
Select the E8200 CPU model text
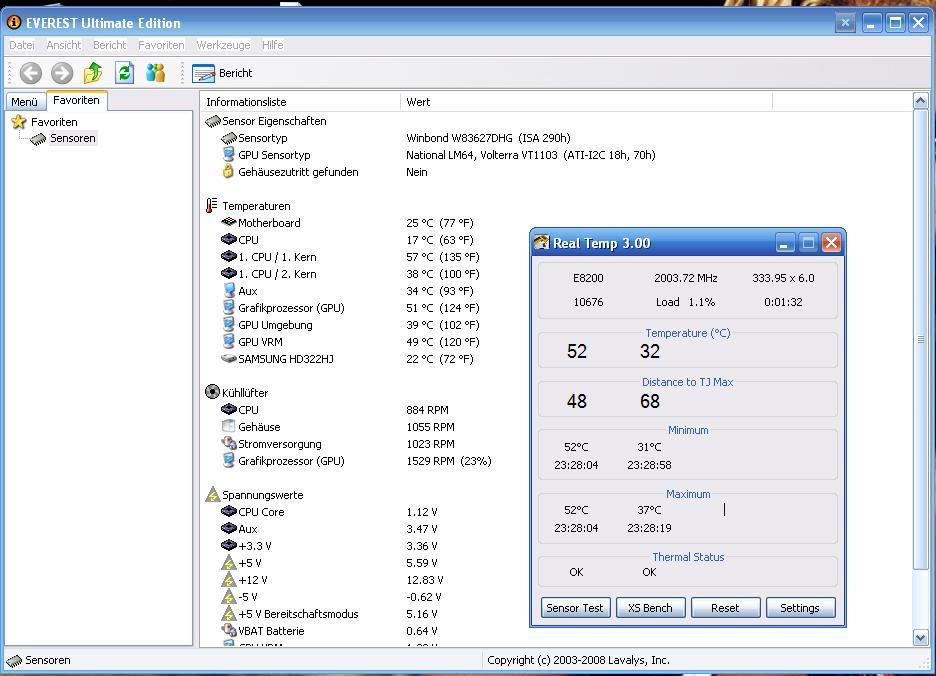tap(588, 278)
